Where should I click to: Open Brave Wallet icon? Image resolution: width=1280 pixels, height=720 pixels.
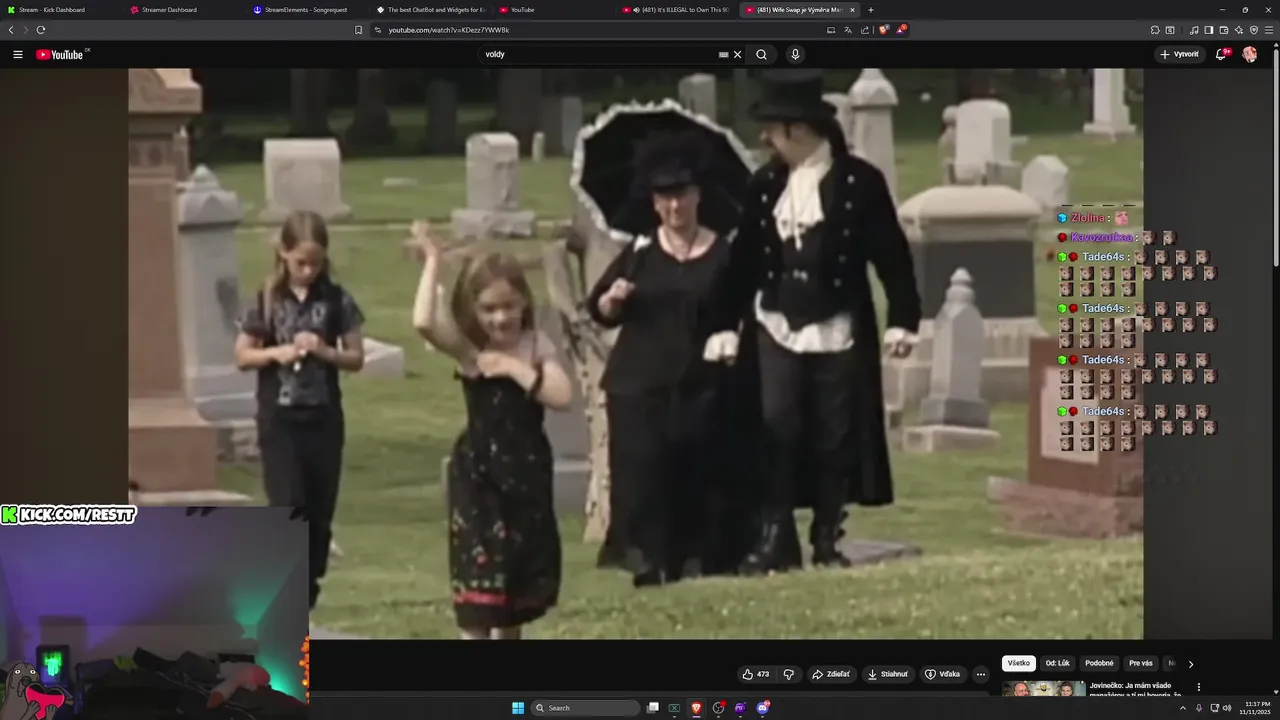tap(1224, 30)
